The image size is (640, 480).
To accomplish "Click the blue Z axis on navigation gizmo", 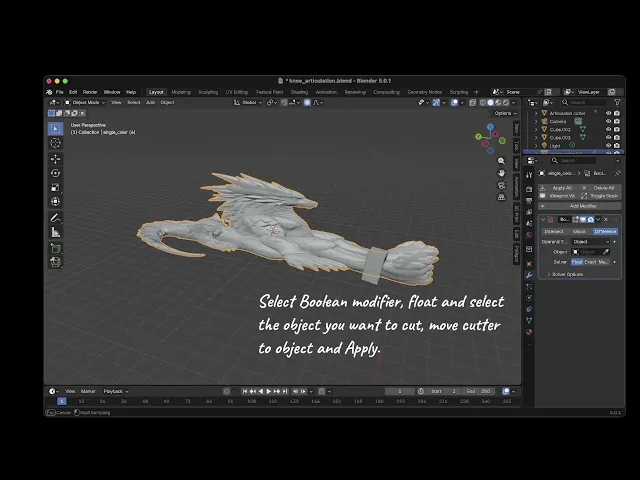I will point(490,127).
